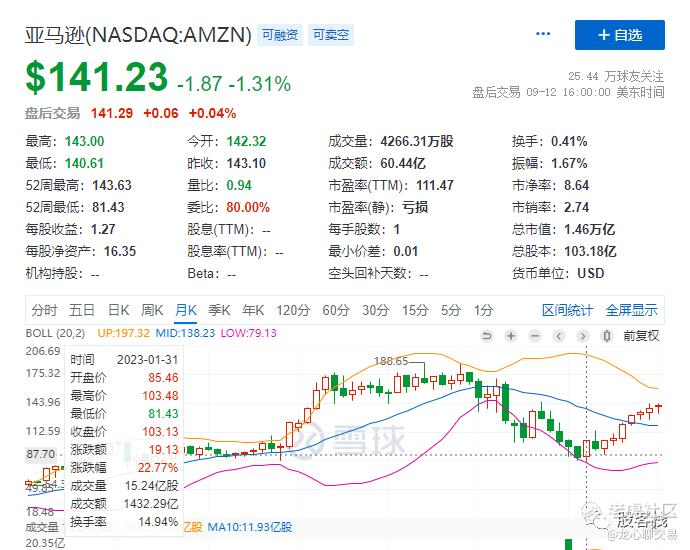Screen dimensions: 690x550
Task: Switch to the 30分 chart tab
Action: tap(375, 310)
